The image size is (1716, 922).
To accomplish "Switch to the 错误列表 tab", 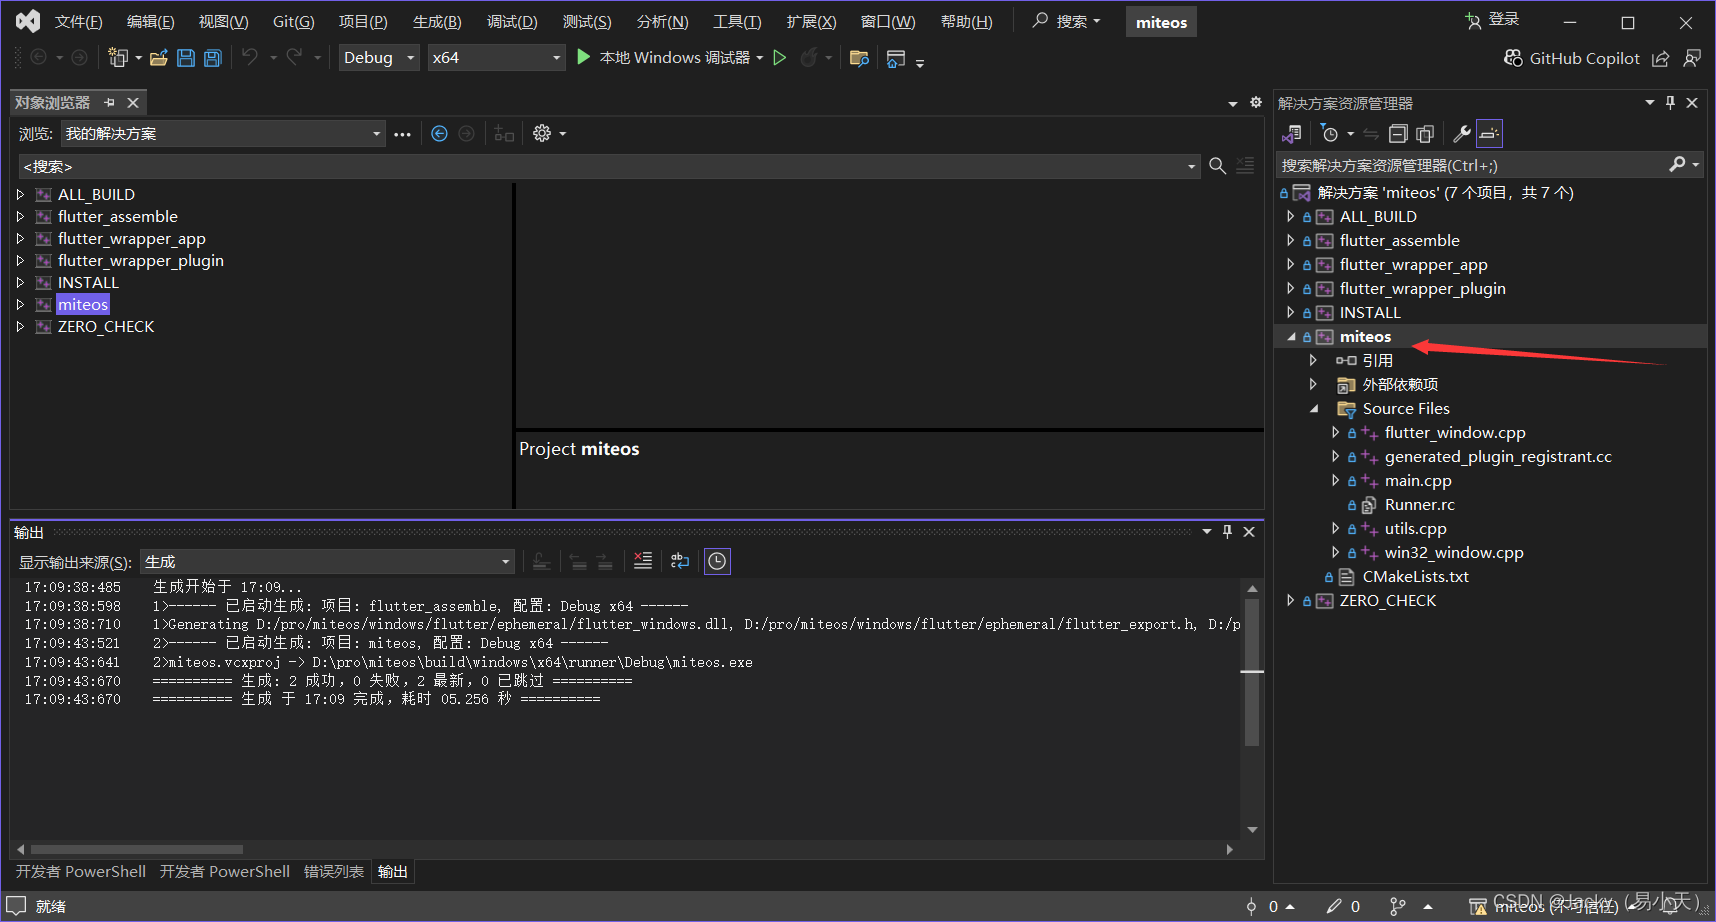I will point(334,872).
